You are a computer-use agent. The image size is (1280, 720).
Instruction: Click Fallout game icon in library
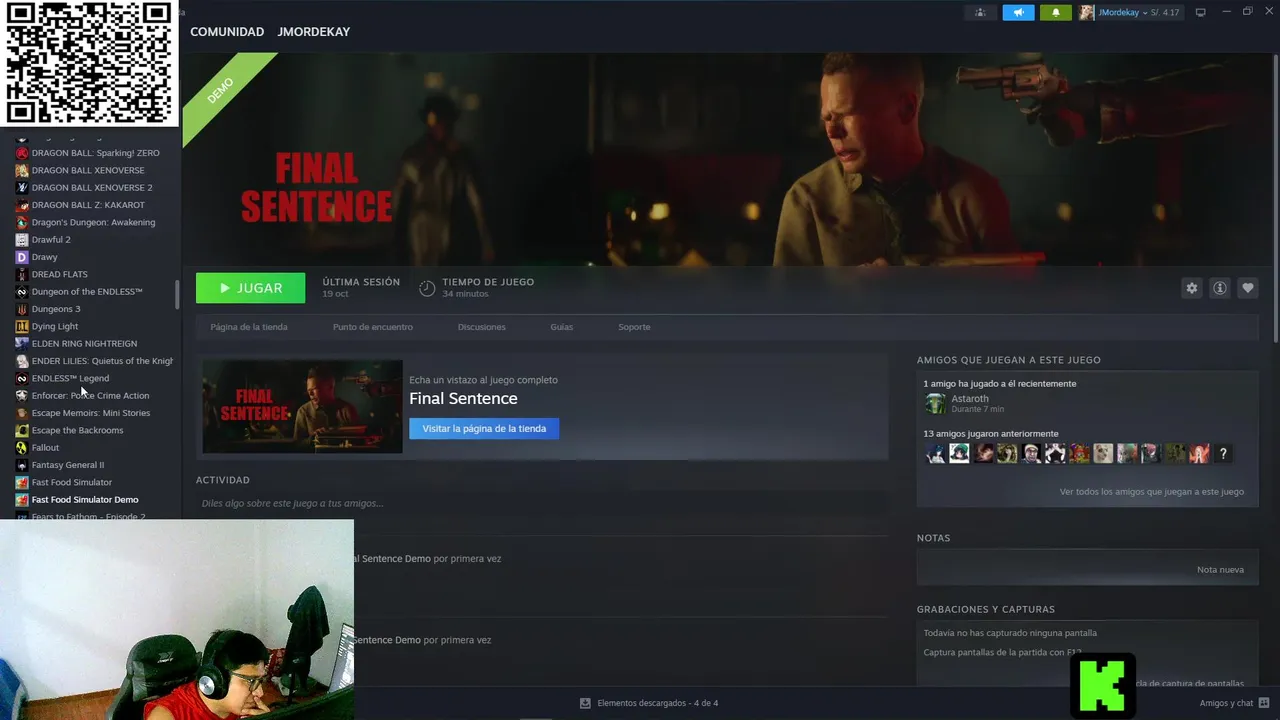pyautogui.click(x=22, y=447)
